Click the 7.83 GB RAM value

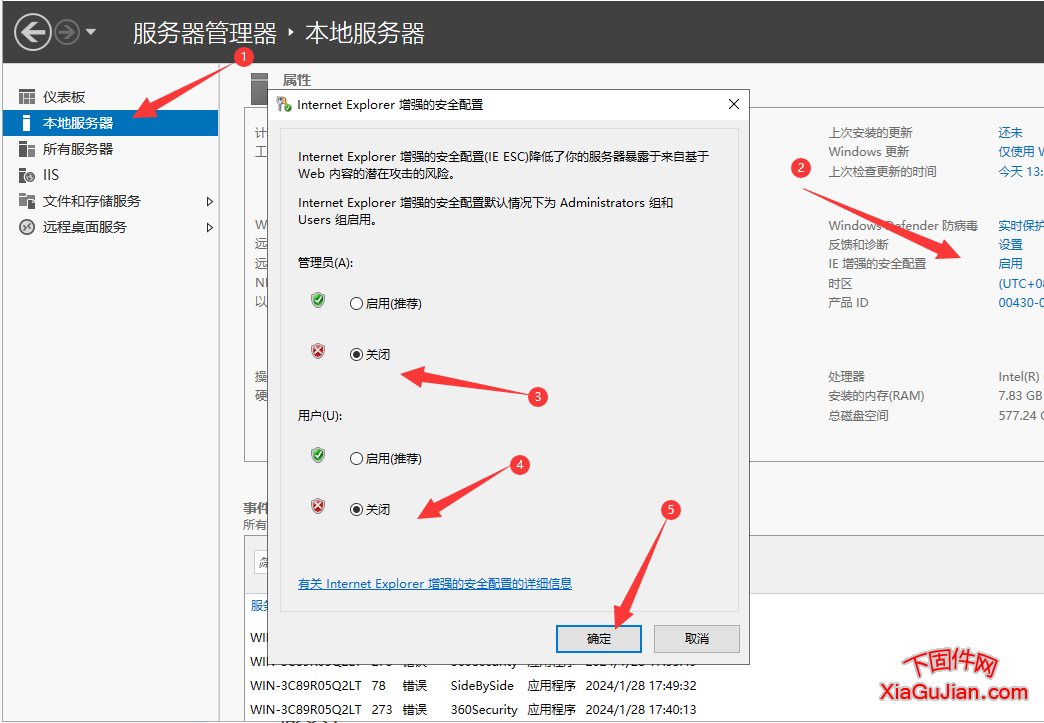[x=1020, y=396]
